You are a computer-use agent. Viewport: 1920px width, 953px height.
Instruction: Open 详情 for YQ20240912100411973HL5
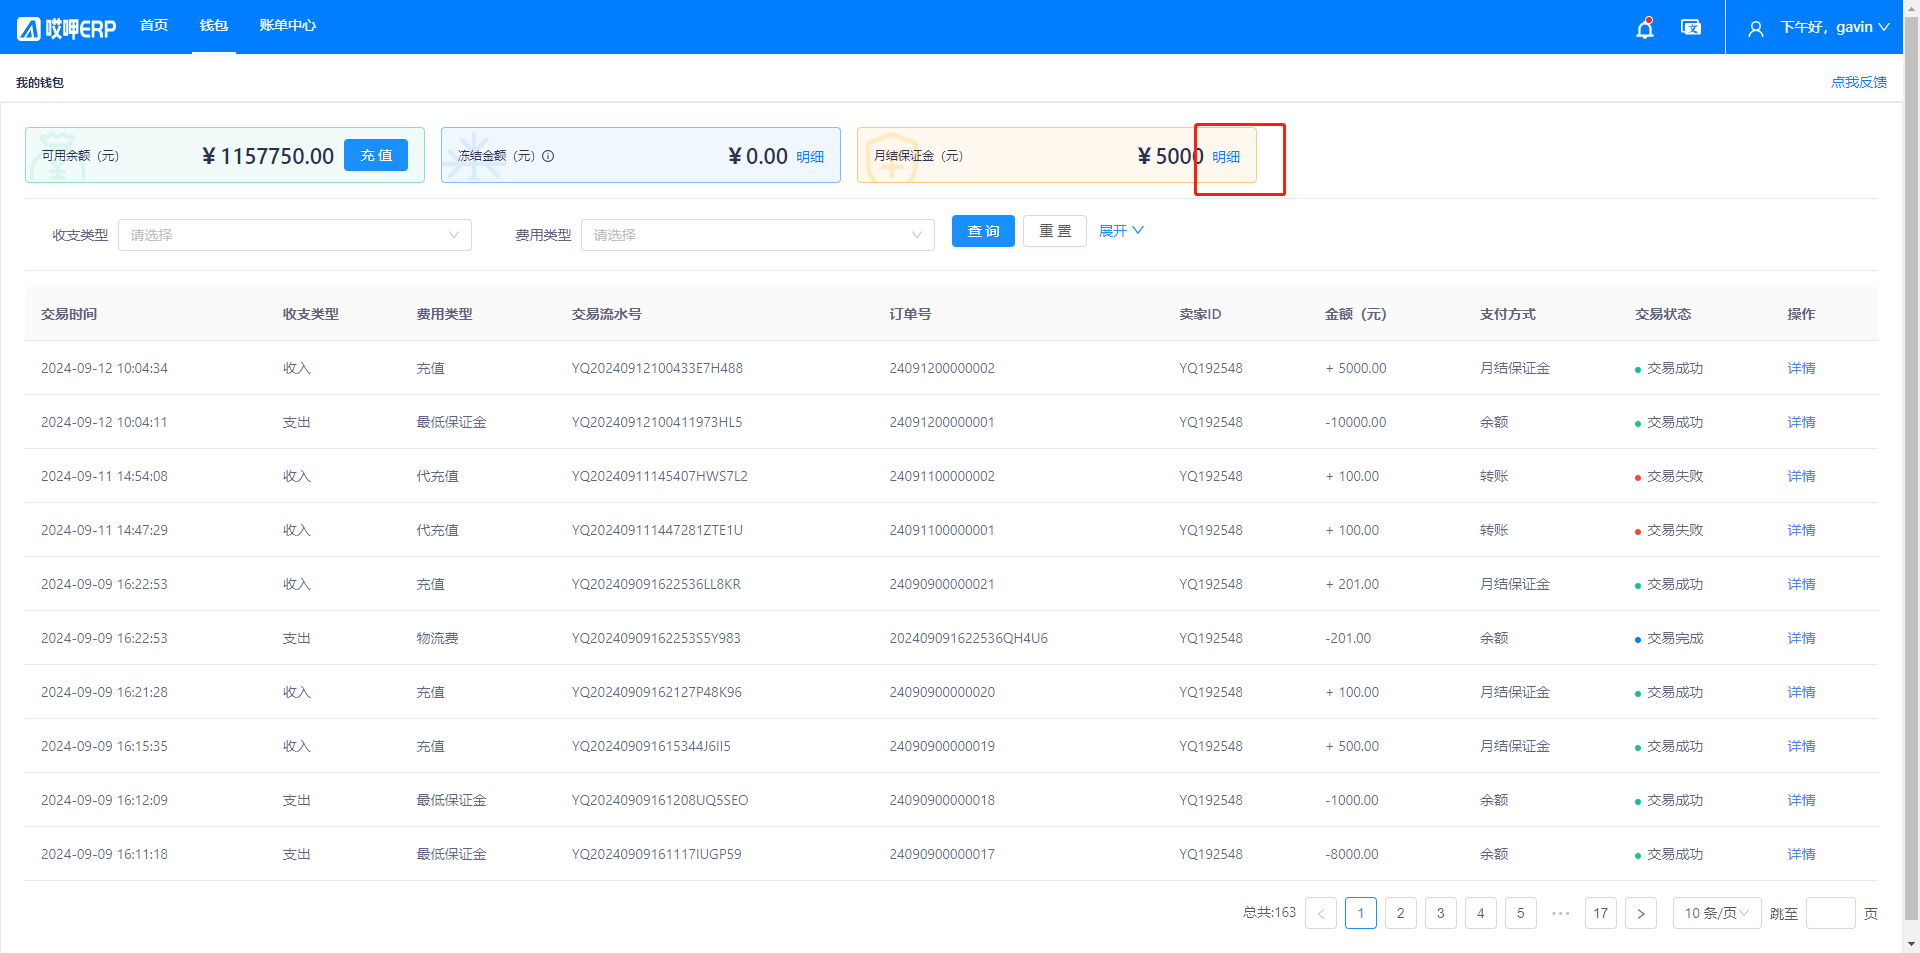tap(1801, 422)
